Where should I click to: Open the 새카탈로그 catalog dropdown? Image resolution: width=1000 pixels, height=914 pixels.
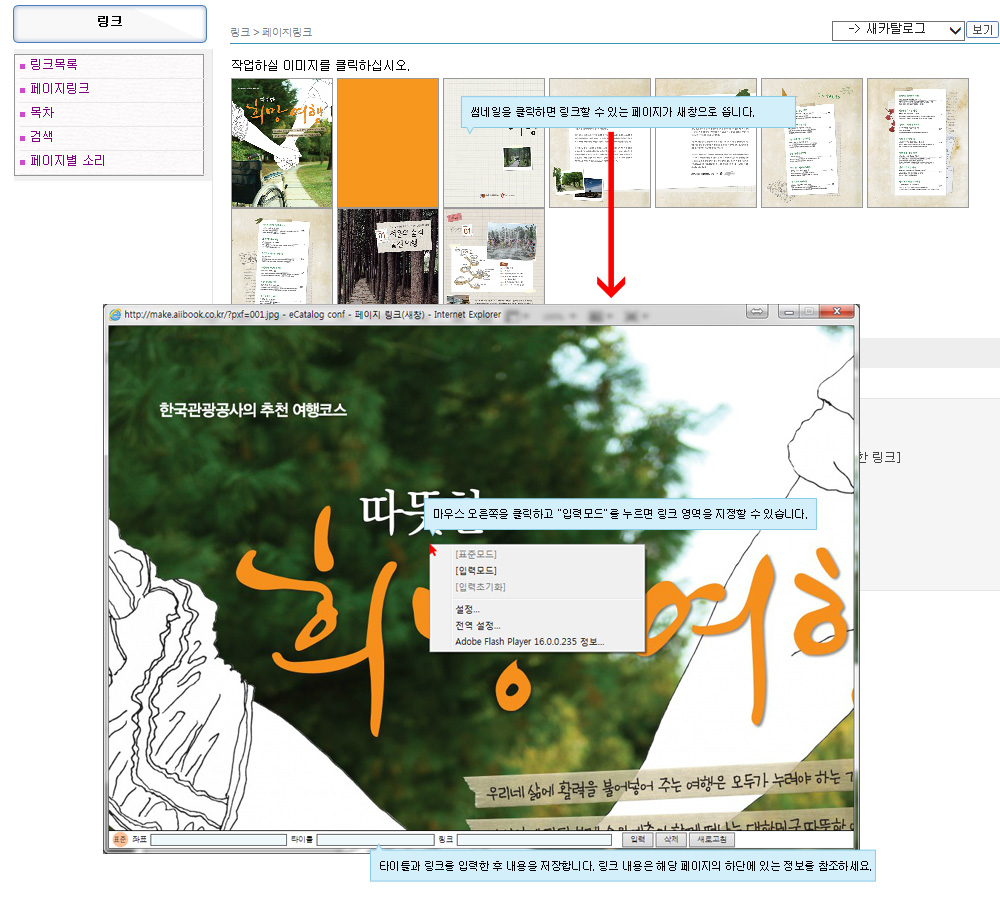897,30
